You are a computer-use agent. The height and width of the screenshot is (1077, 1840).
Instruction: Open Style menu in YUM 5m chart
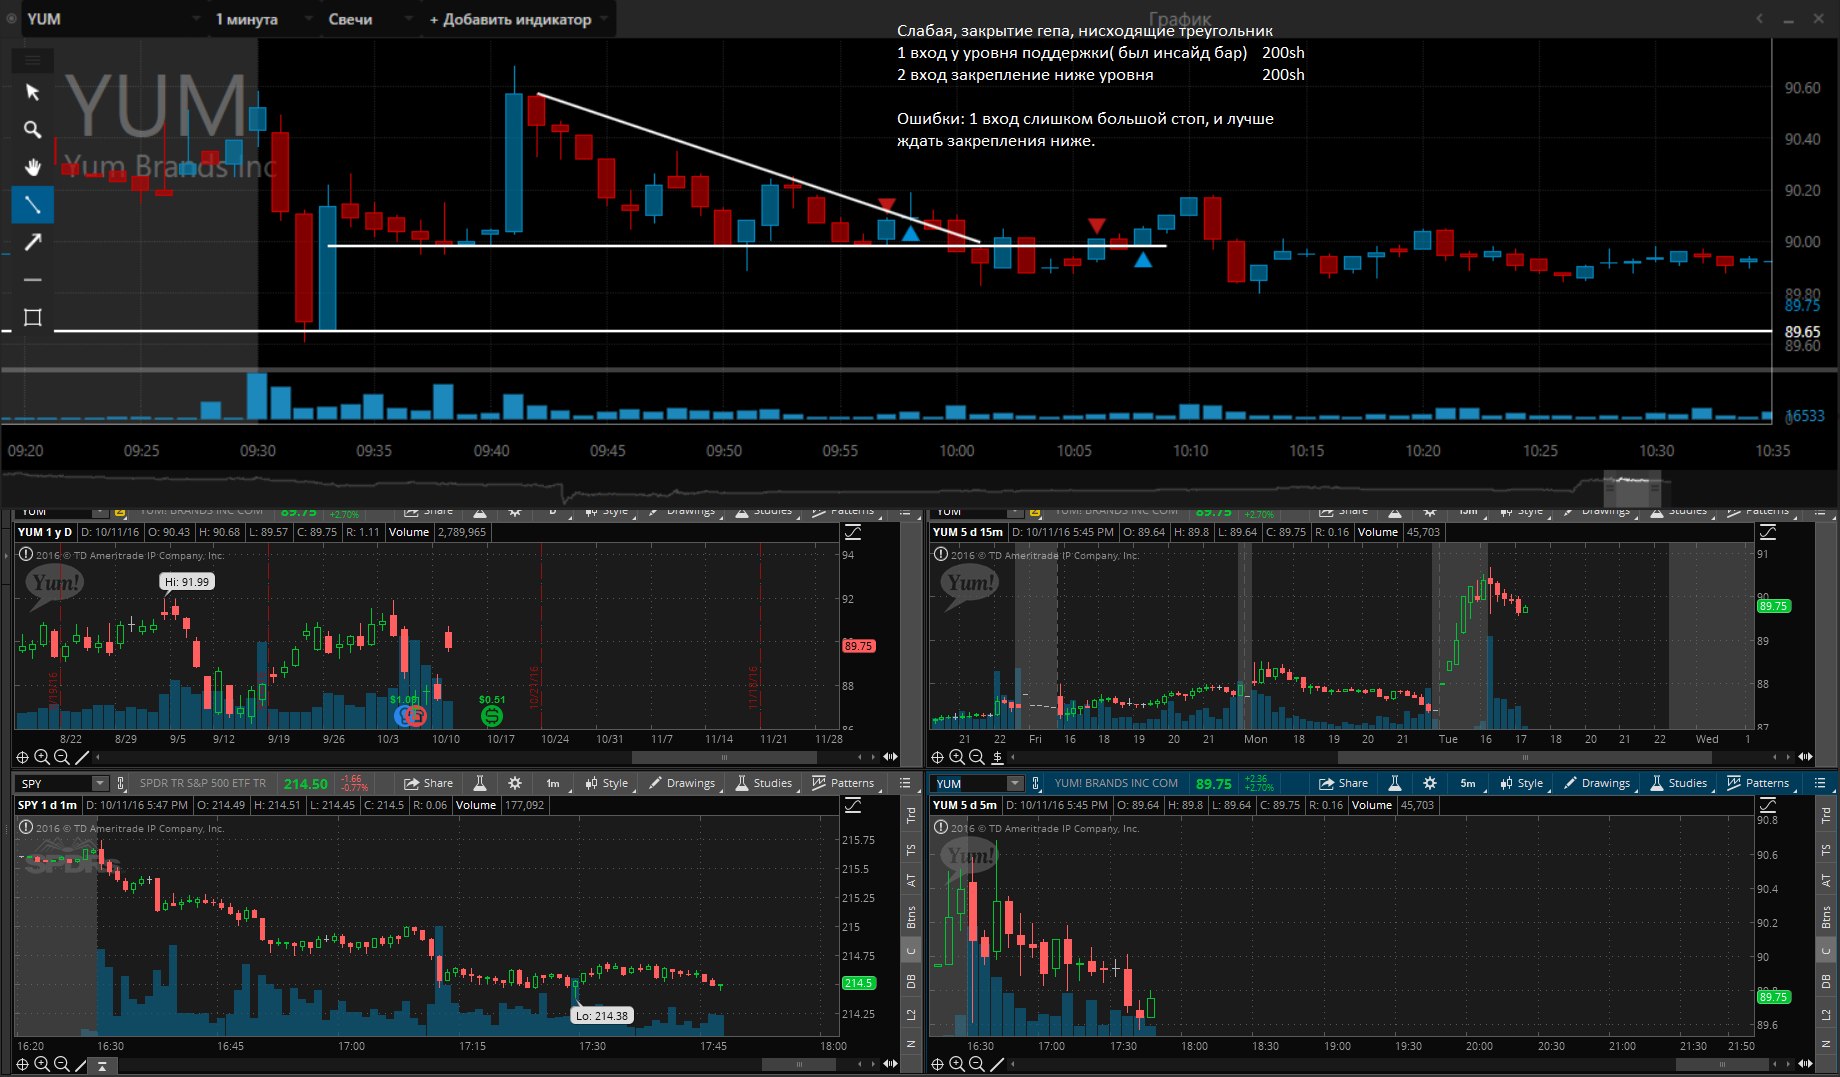click(1522, 783)
